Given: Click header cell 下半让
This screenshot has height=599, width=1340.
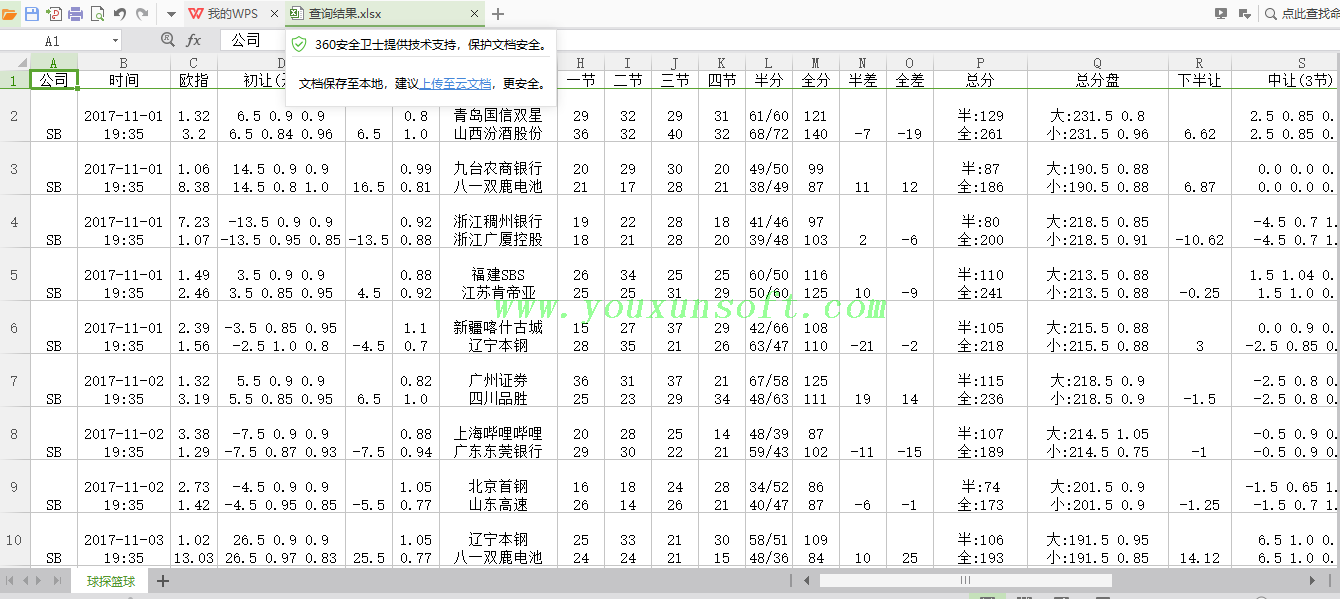Looking at the screenshot, I should [1199, 80].
